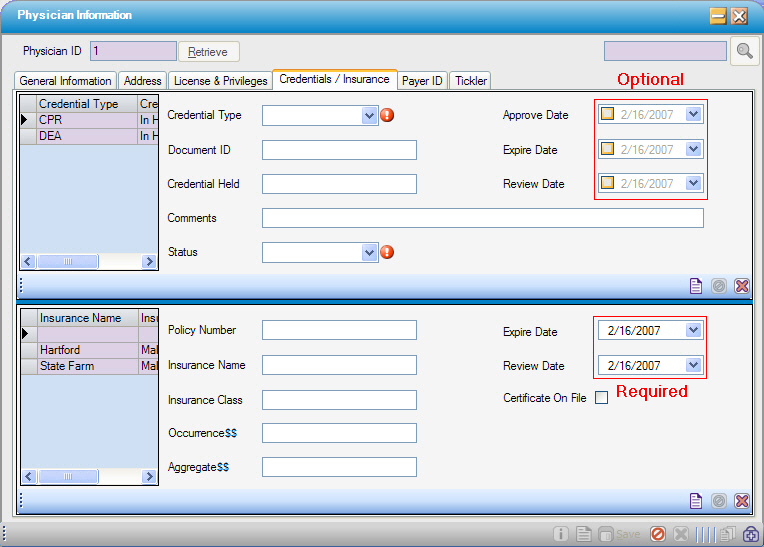
Task: Click the Insurance Name column header
Action: pos(88,318)
